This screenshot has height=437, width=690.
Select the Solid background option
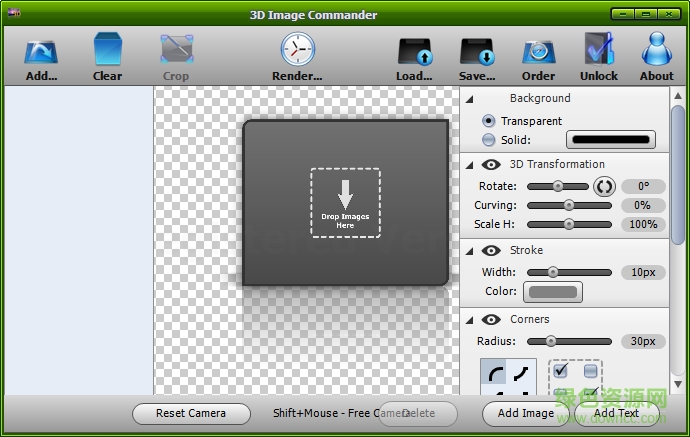488,140
